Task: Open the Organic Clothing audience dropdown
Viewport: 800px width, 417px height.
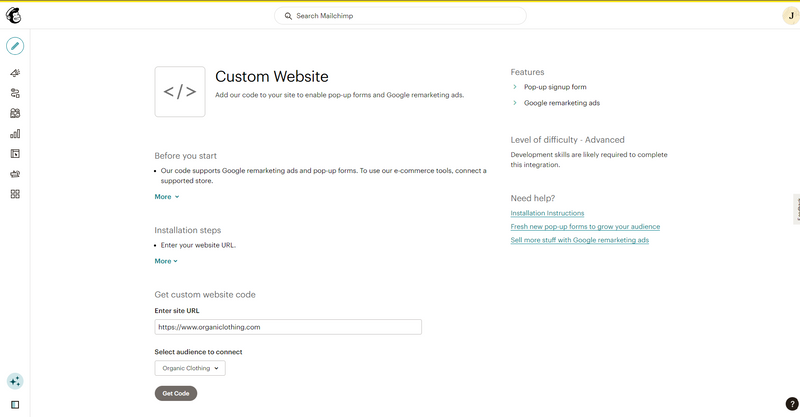Action: point(190,368)
